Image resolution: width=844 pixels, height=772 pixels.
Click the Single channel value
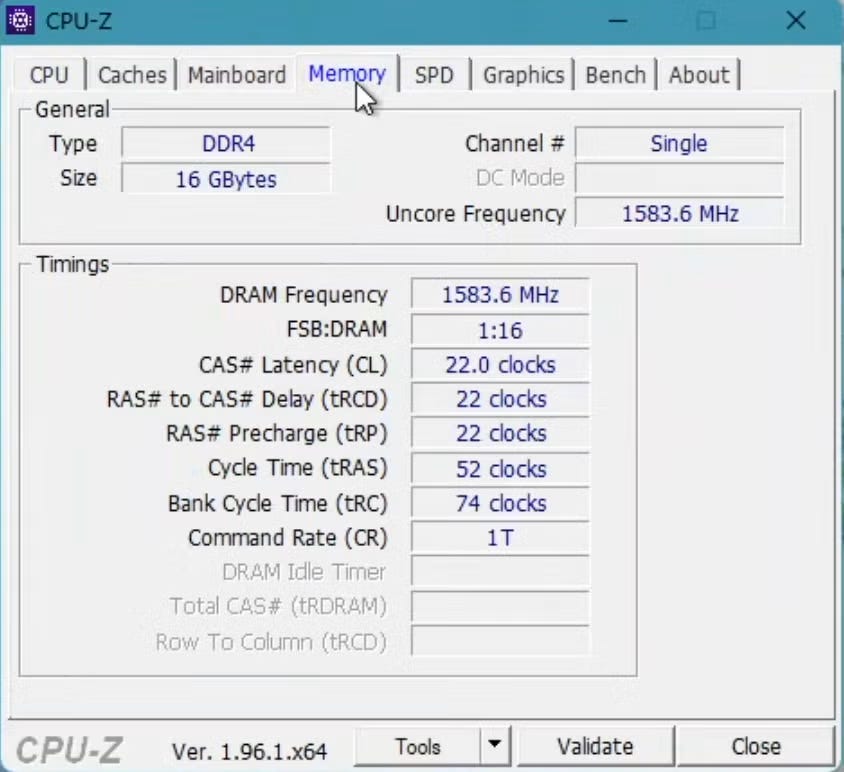coord(679,144)
